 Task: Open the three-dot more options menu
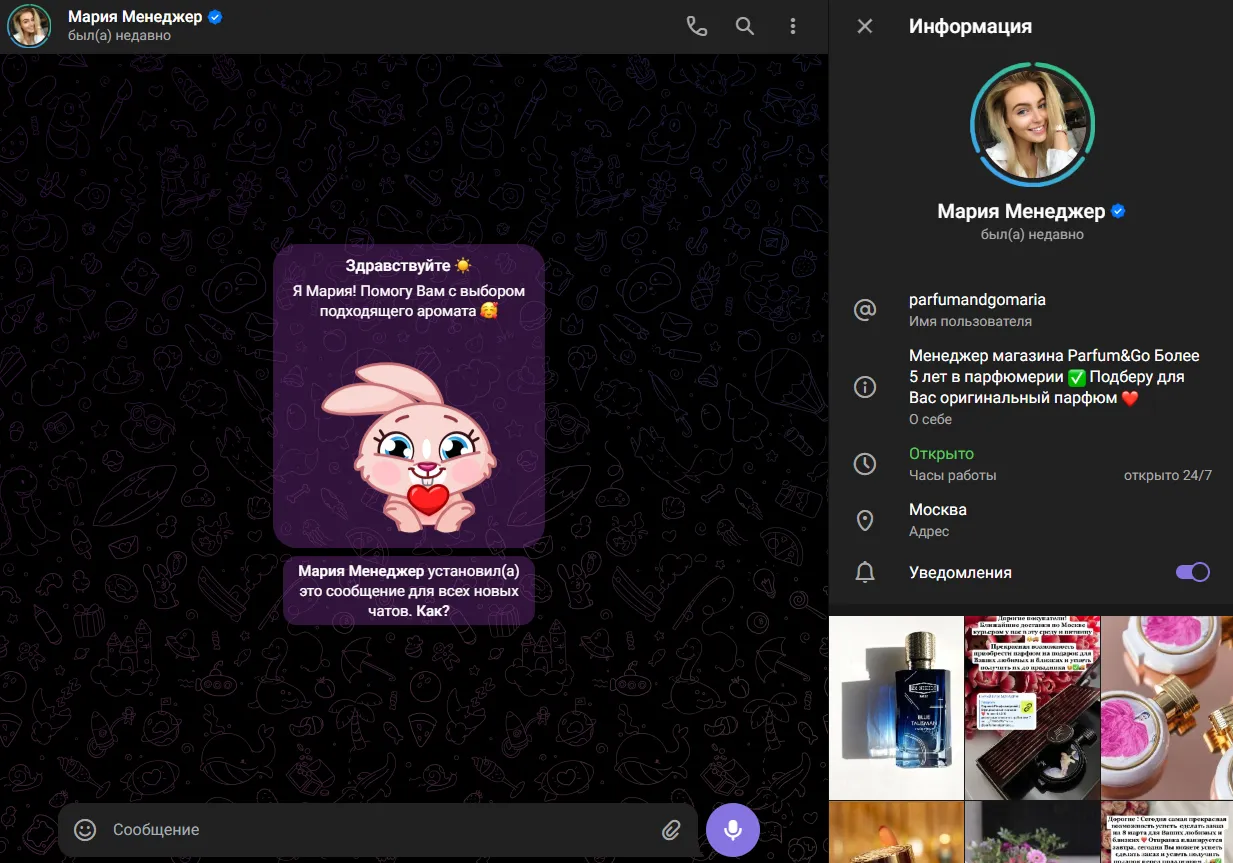793,27
